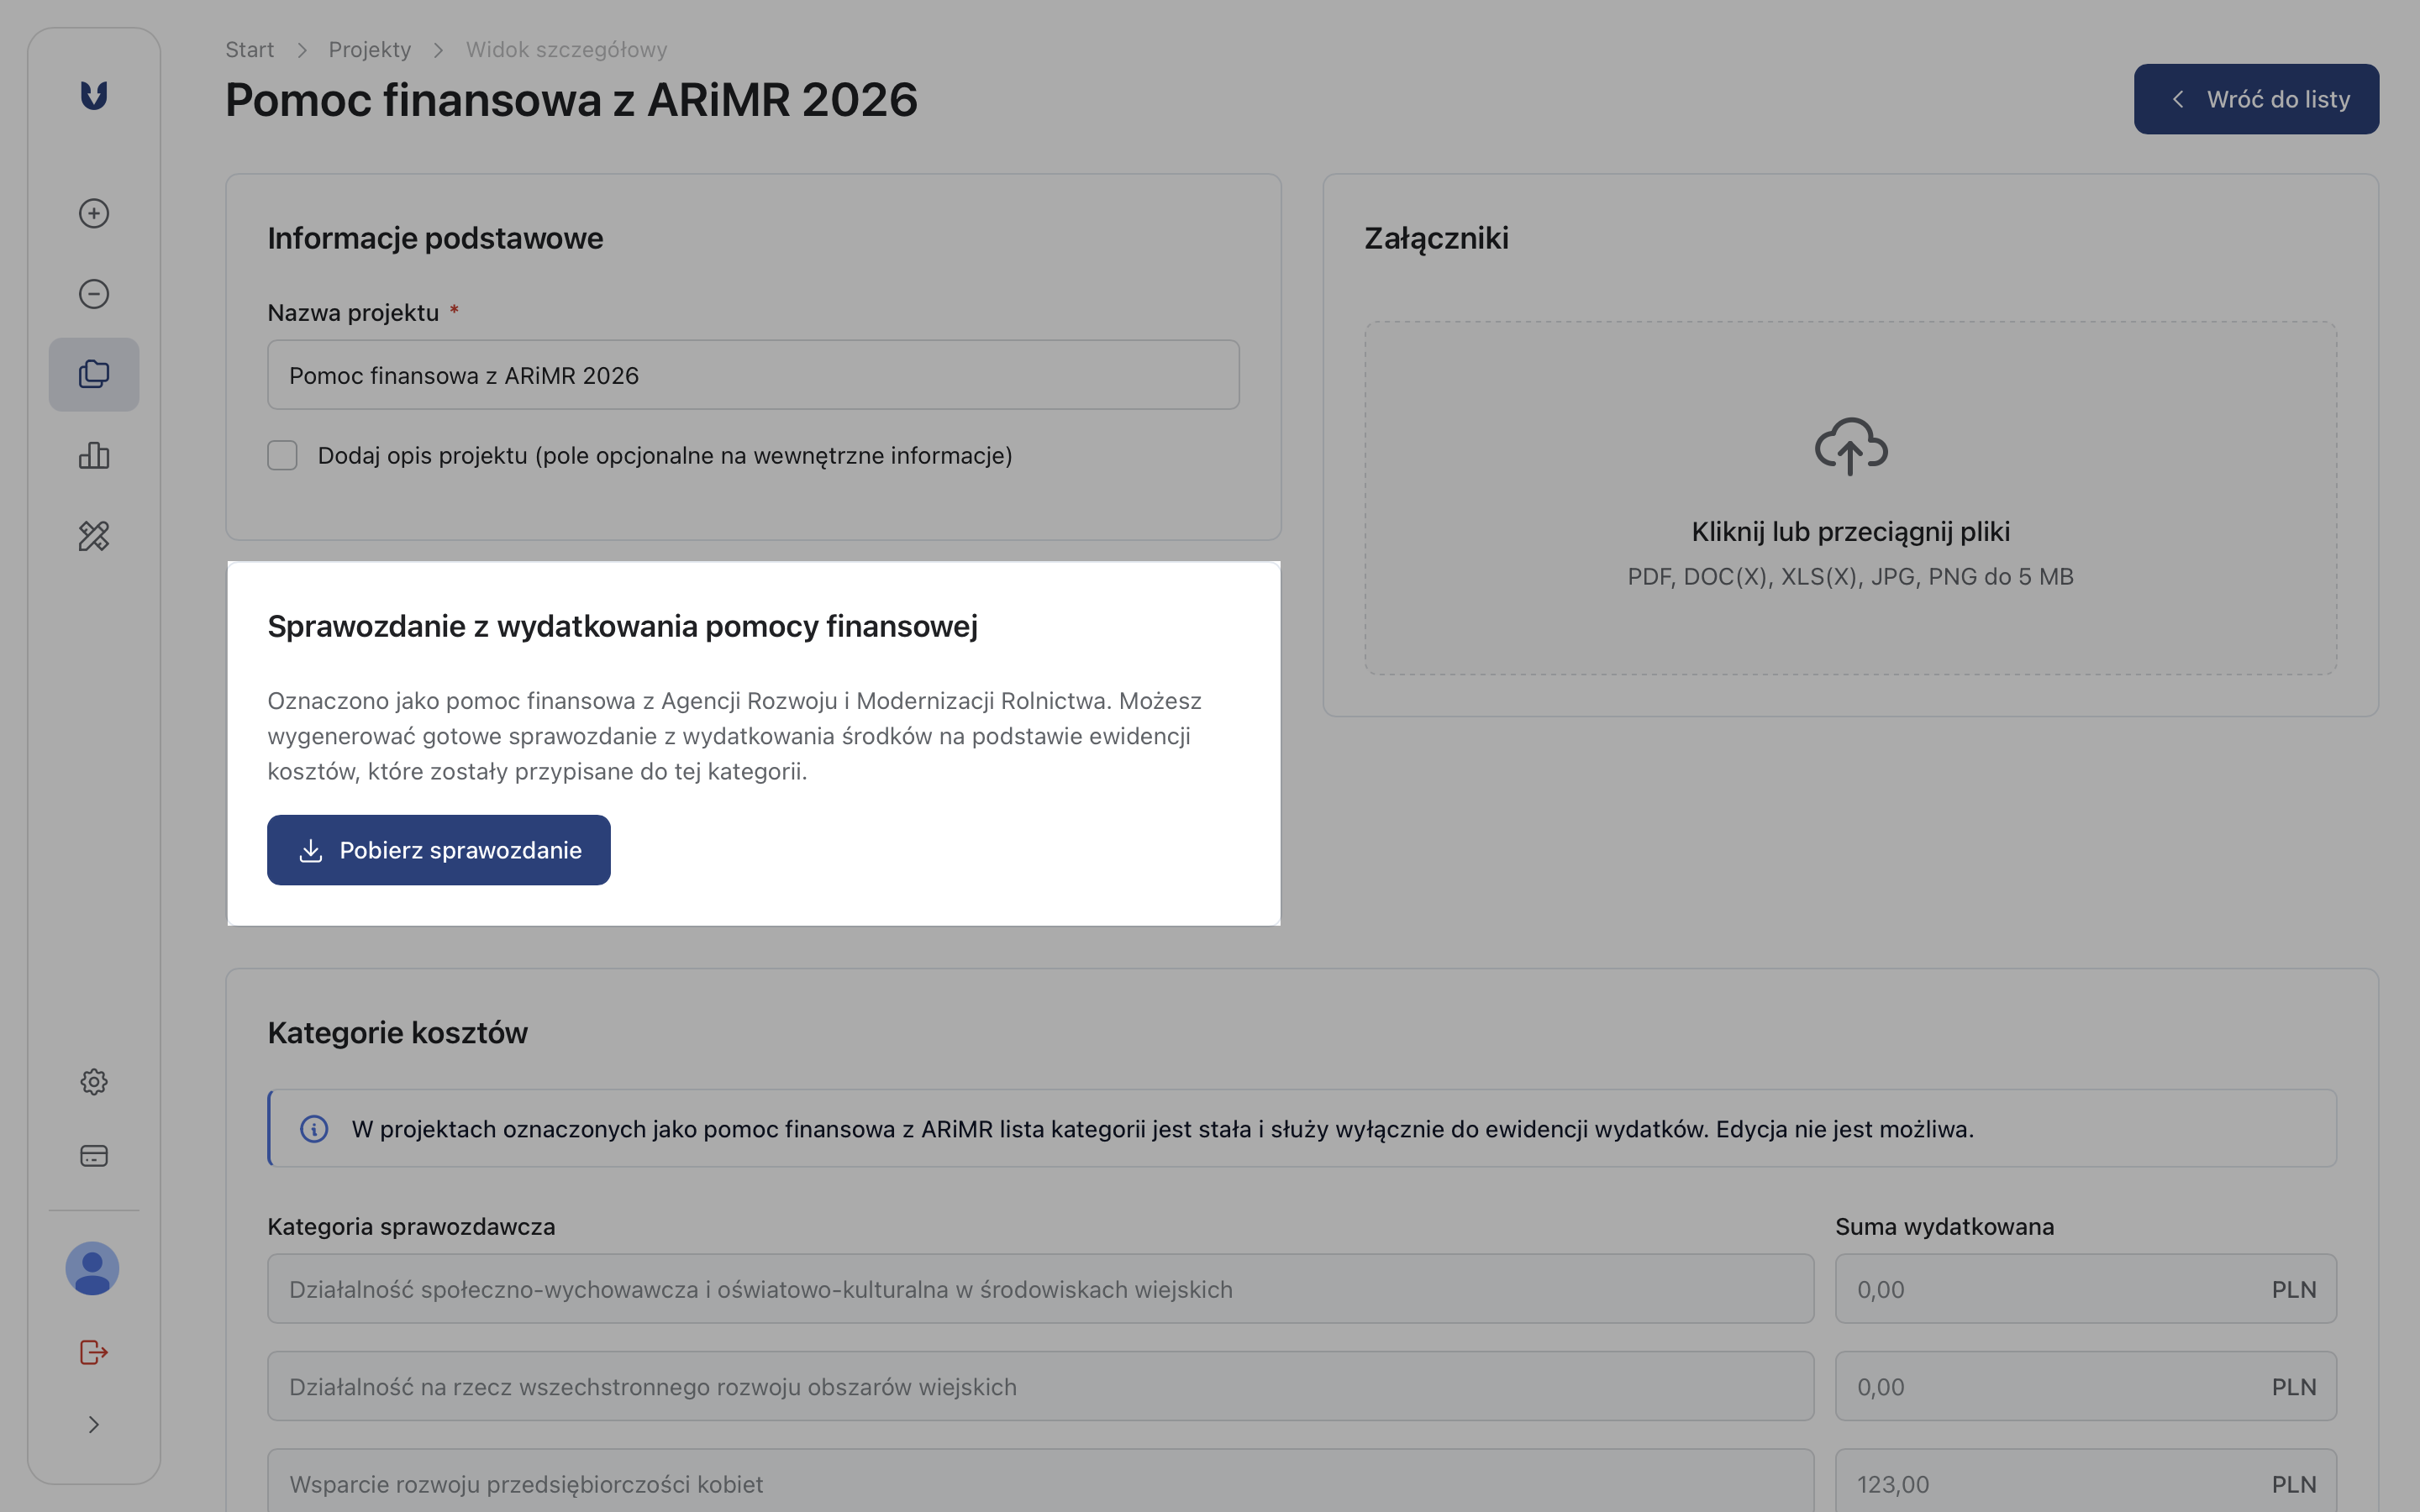This screenshot has width=2420, height=1512.
Task: Open the plus circle sidebar icon
Action: [94, 213]
